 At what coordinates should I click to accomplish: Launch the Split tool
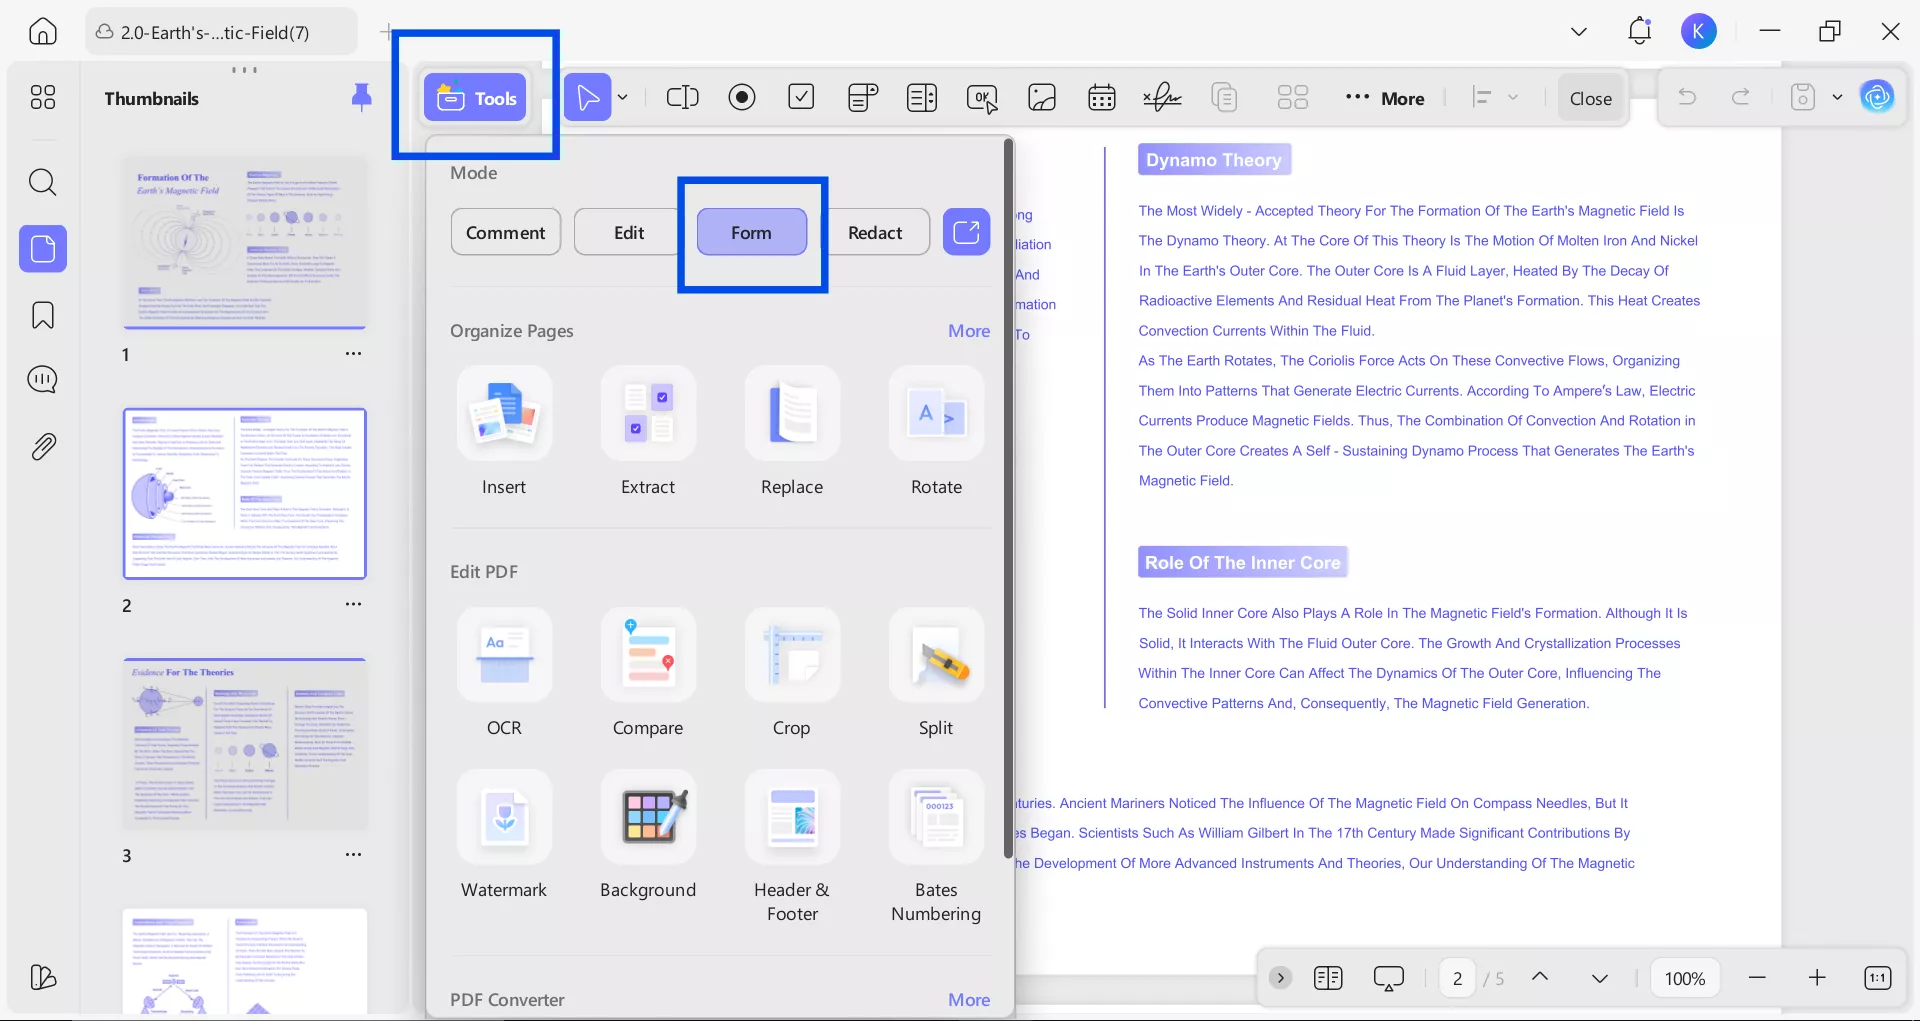(x=936, y=672)
